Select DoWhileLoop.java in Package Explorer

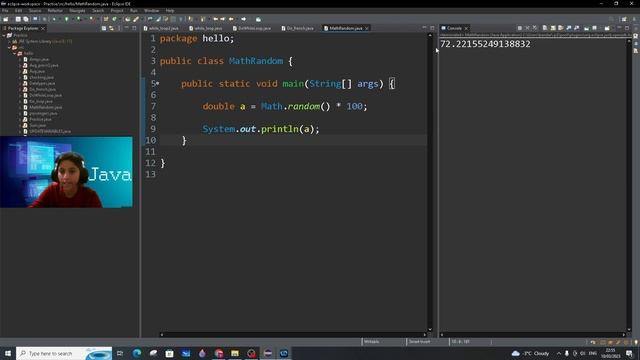click(45, 95)
